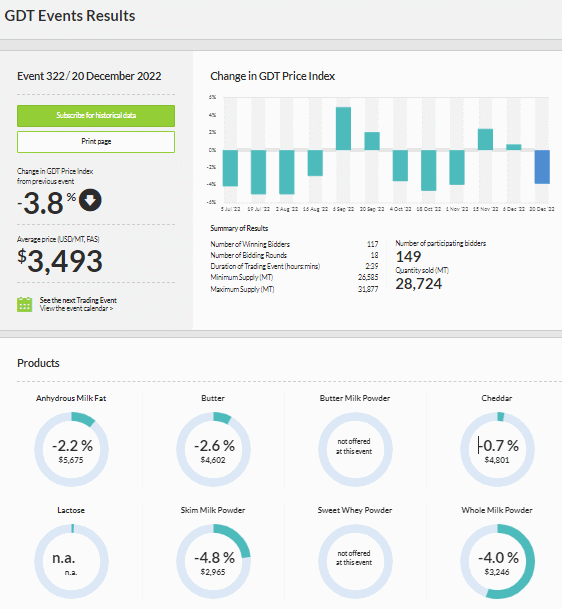Open the Skim Milk Powder donut chart
Viewport: 562px width, 609px height.
click(x=213, y=561)
